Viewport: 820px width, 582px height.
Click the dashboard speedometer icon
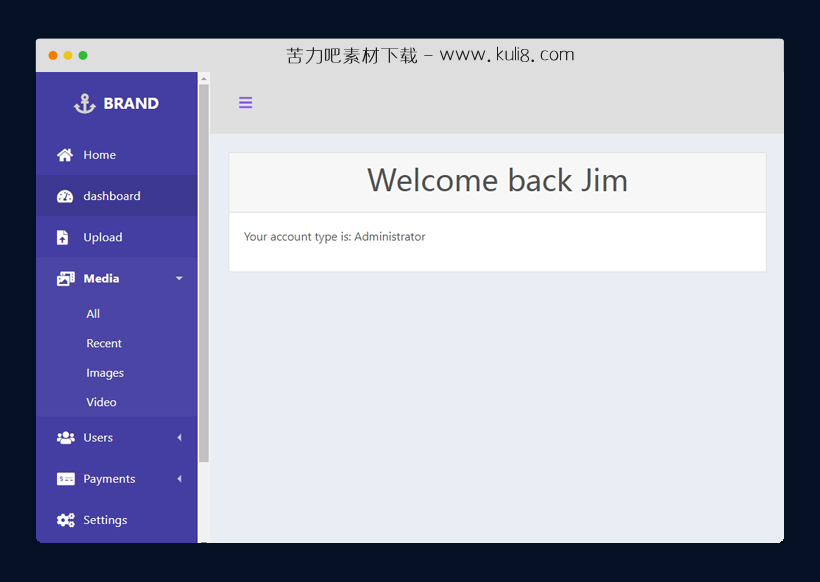(65, 196)
